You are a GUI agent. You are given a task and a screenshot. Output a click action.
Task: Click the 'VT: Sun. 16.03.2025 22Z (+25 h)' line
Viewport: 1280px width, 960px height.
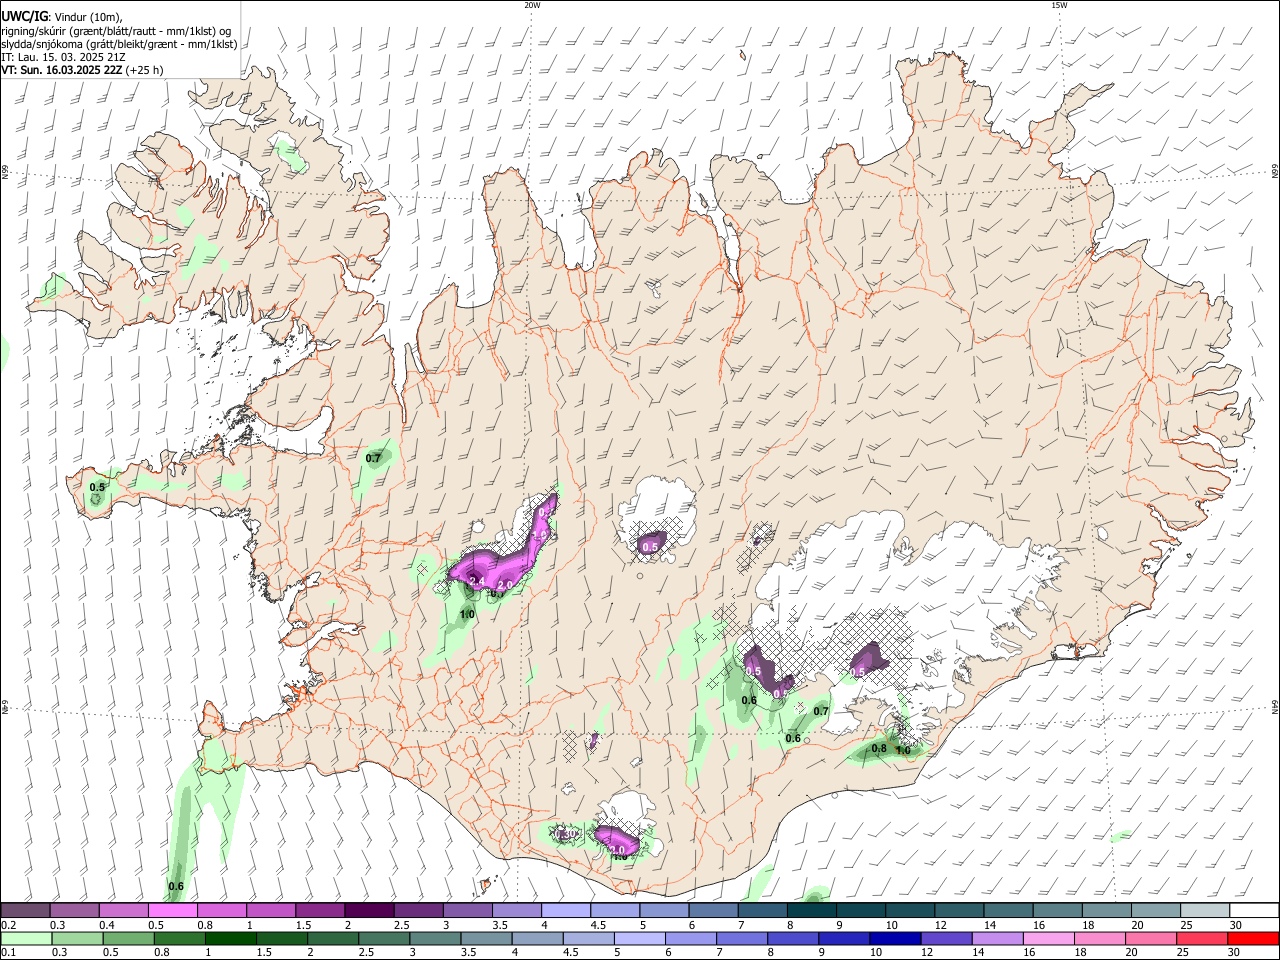[82, 70]
